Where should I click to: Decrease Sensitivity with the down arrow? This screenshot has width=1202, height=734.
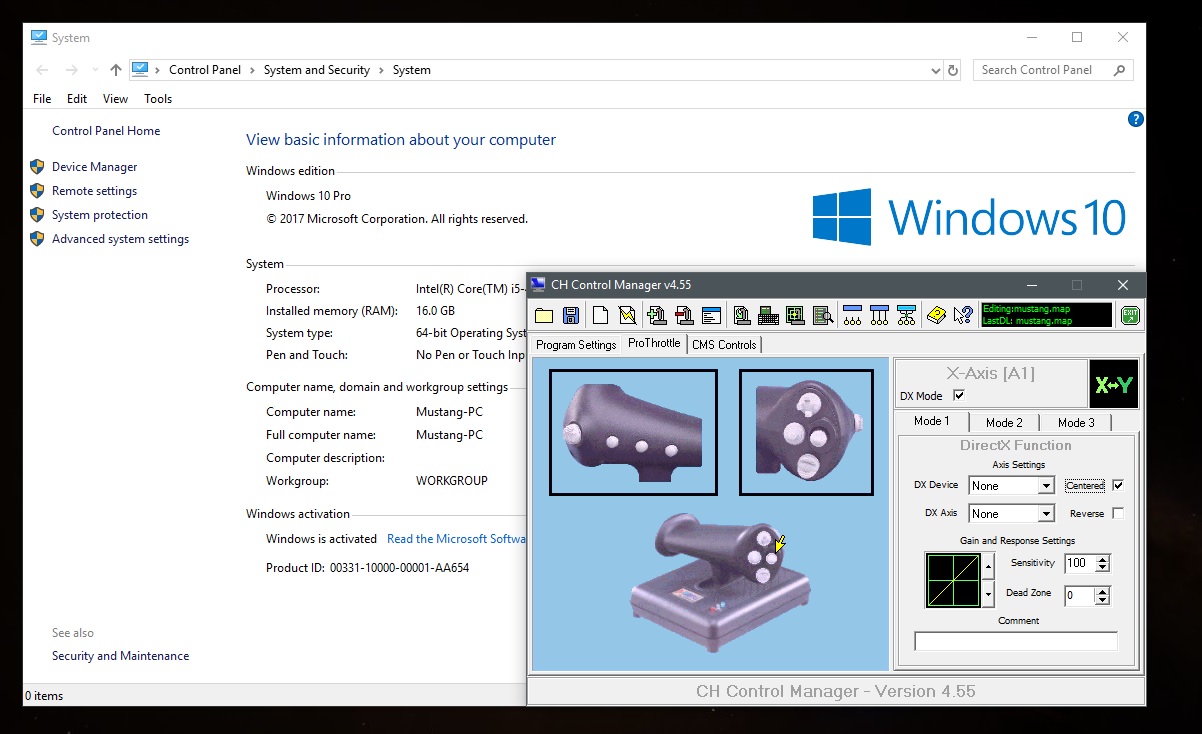tap(1102, 568)
